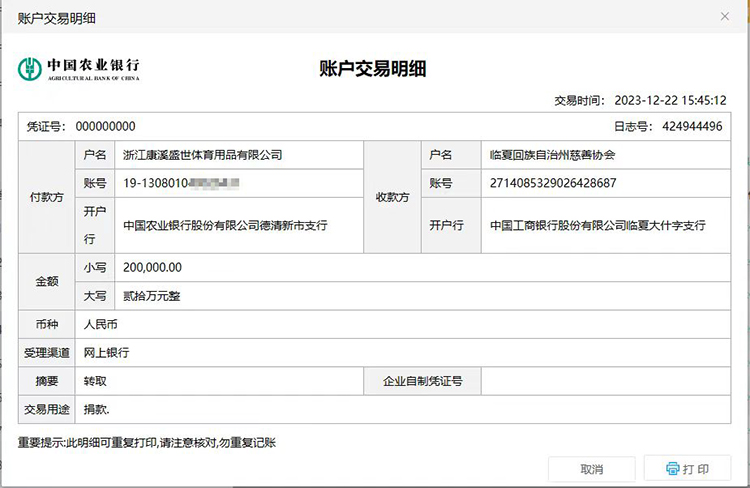Select the amount 200,000.00

[153, 267]
